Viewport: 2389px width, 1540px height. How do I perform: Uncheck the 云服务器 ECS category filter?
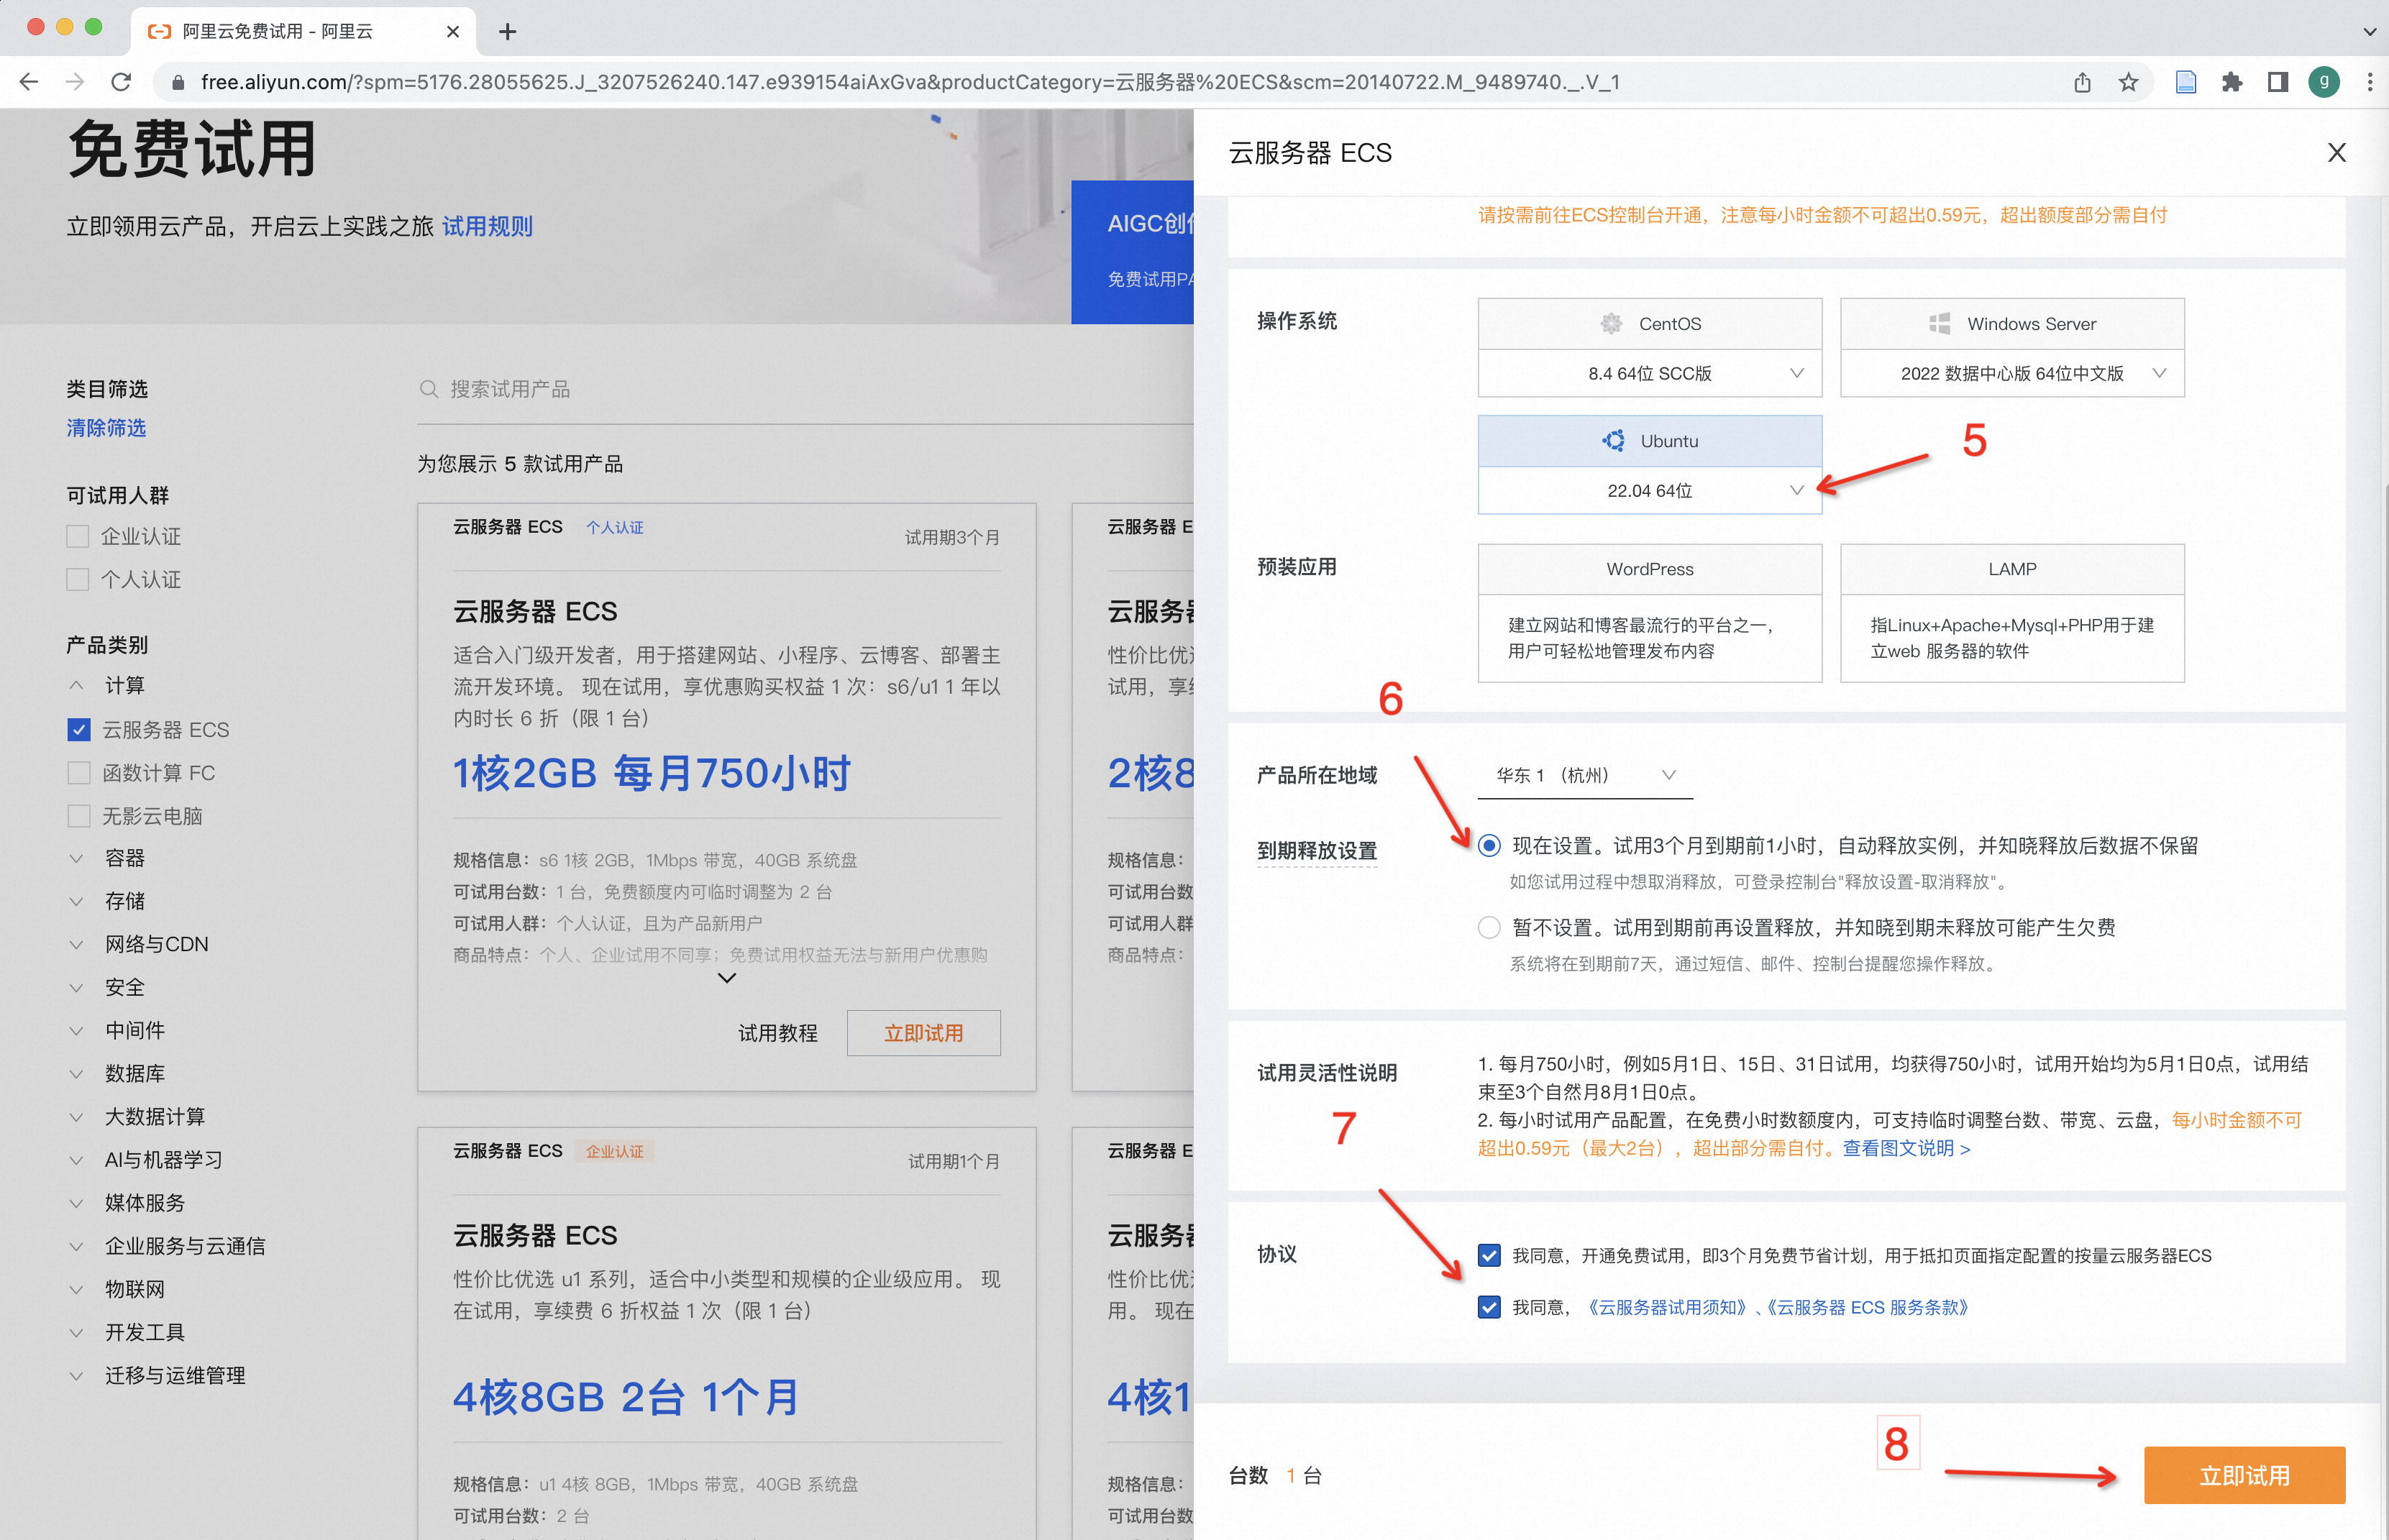click(79, 730)
